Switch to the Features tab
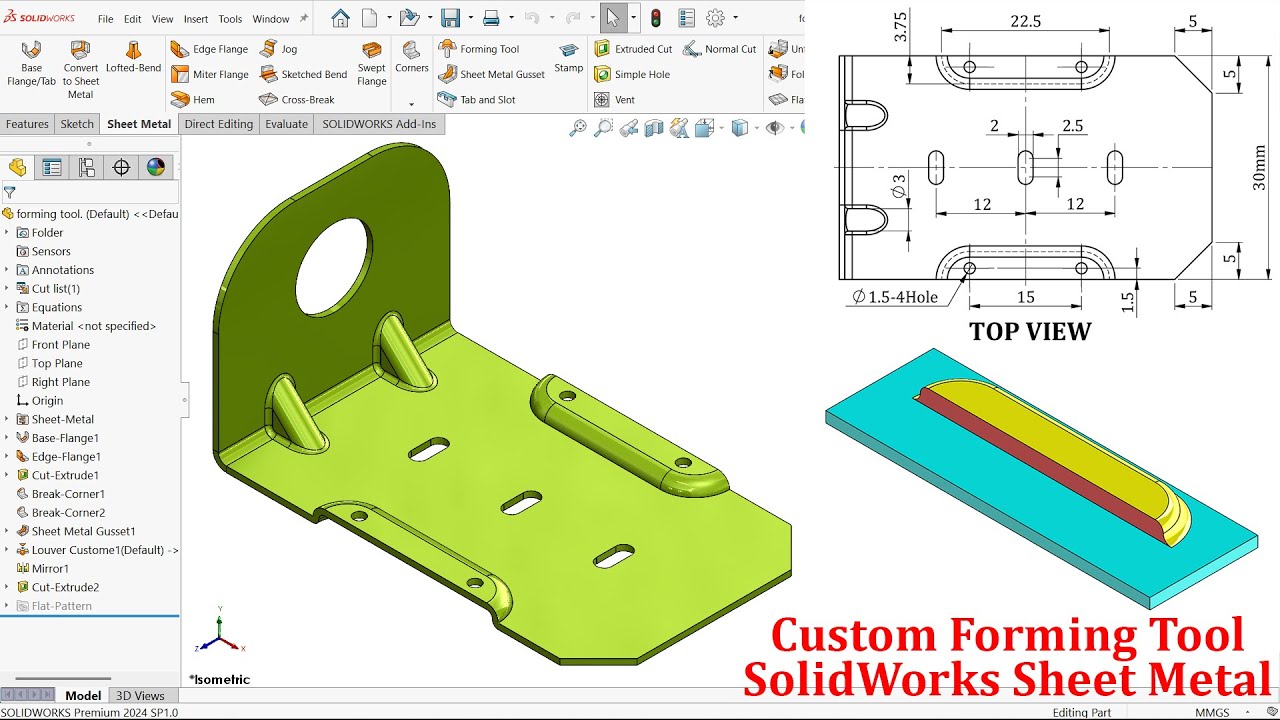The image size is (1280, 720). (27, 124)
